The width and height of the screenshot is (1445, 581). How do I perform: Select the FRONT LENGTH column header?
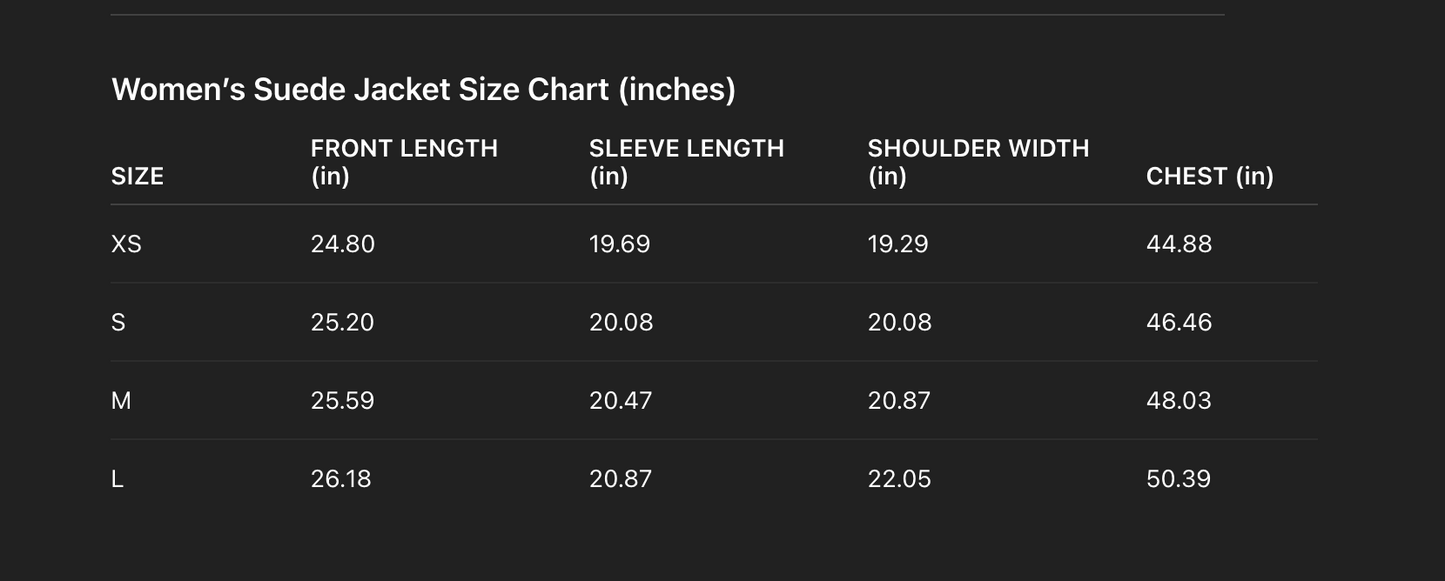click(x=404, y=162)
